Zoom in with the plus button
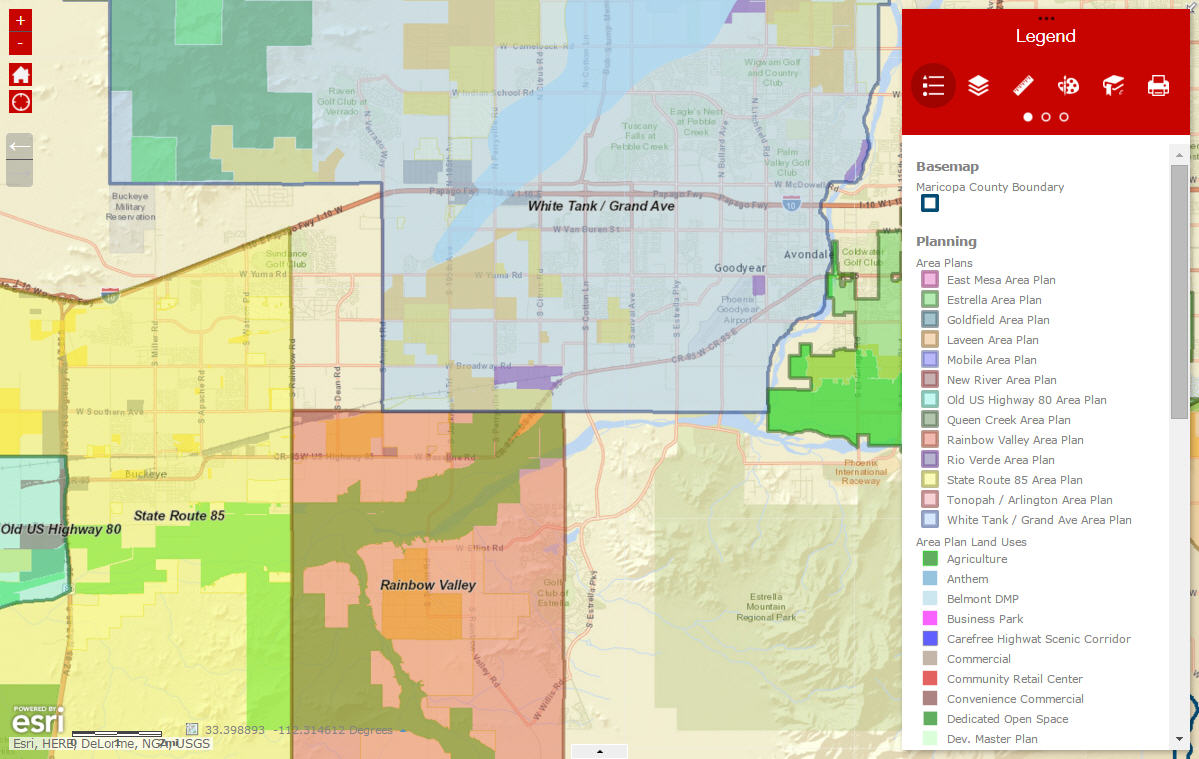Screen dimensions: 1199x759 [20, 20]
